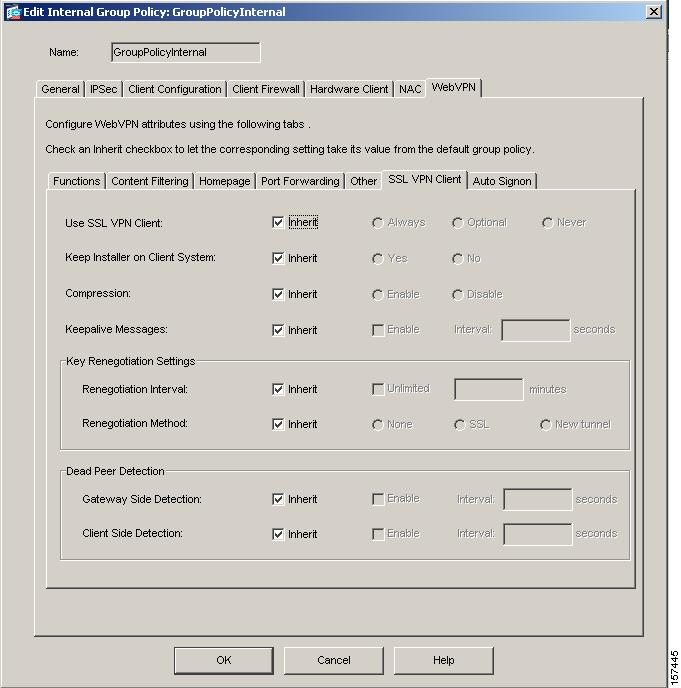The height and width of the screenshot is (688, 681).
Task: Select the WebVPN tab
Action: point(453,87)
